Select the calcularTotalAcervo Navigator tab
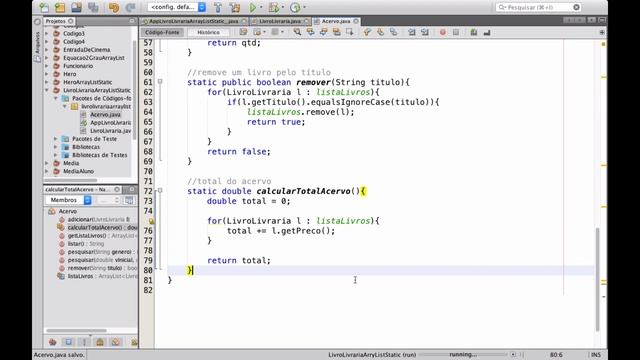 pyautogui.click(x=82, y=189)
